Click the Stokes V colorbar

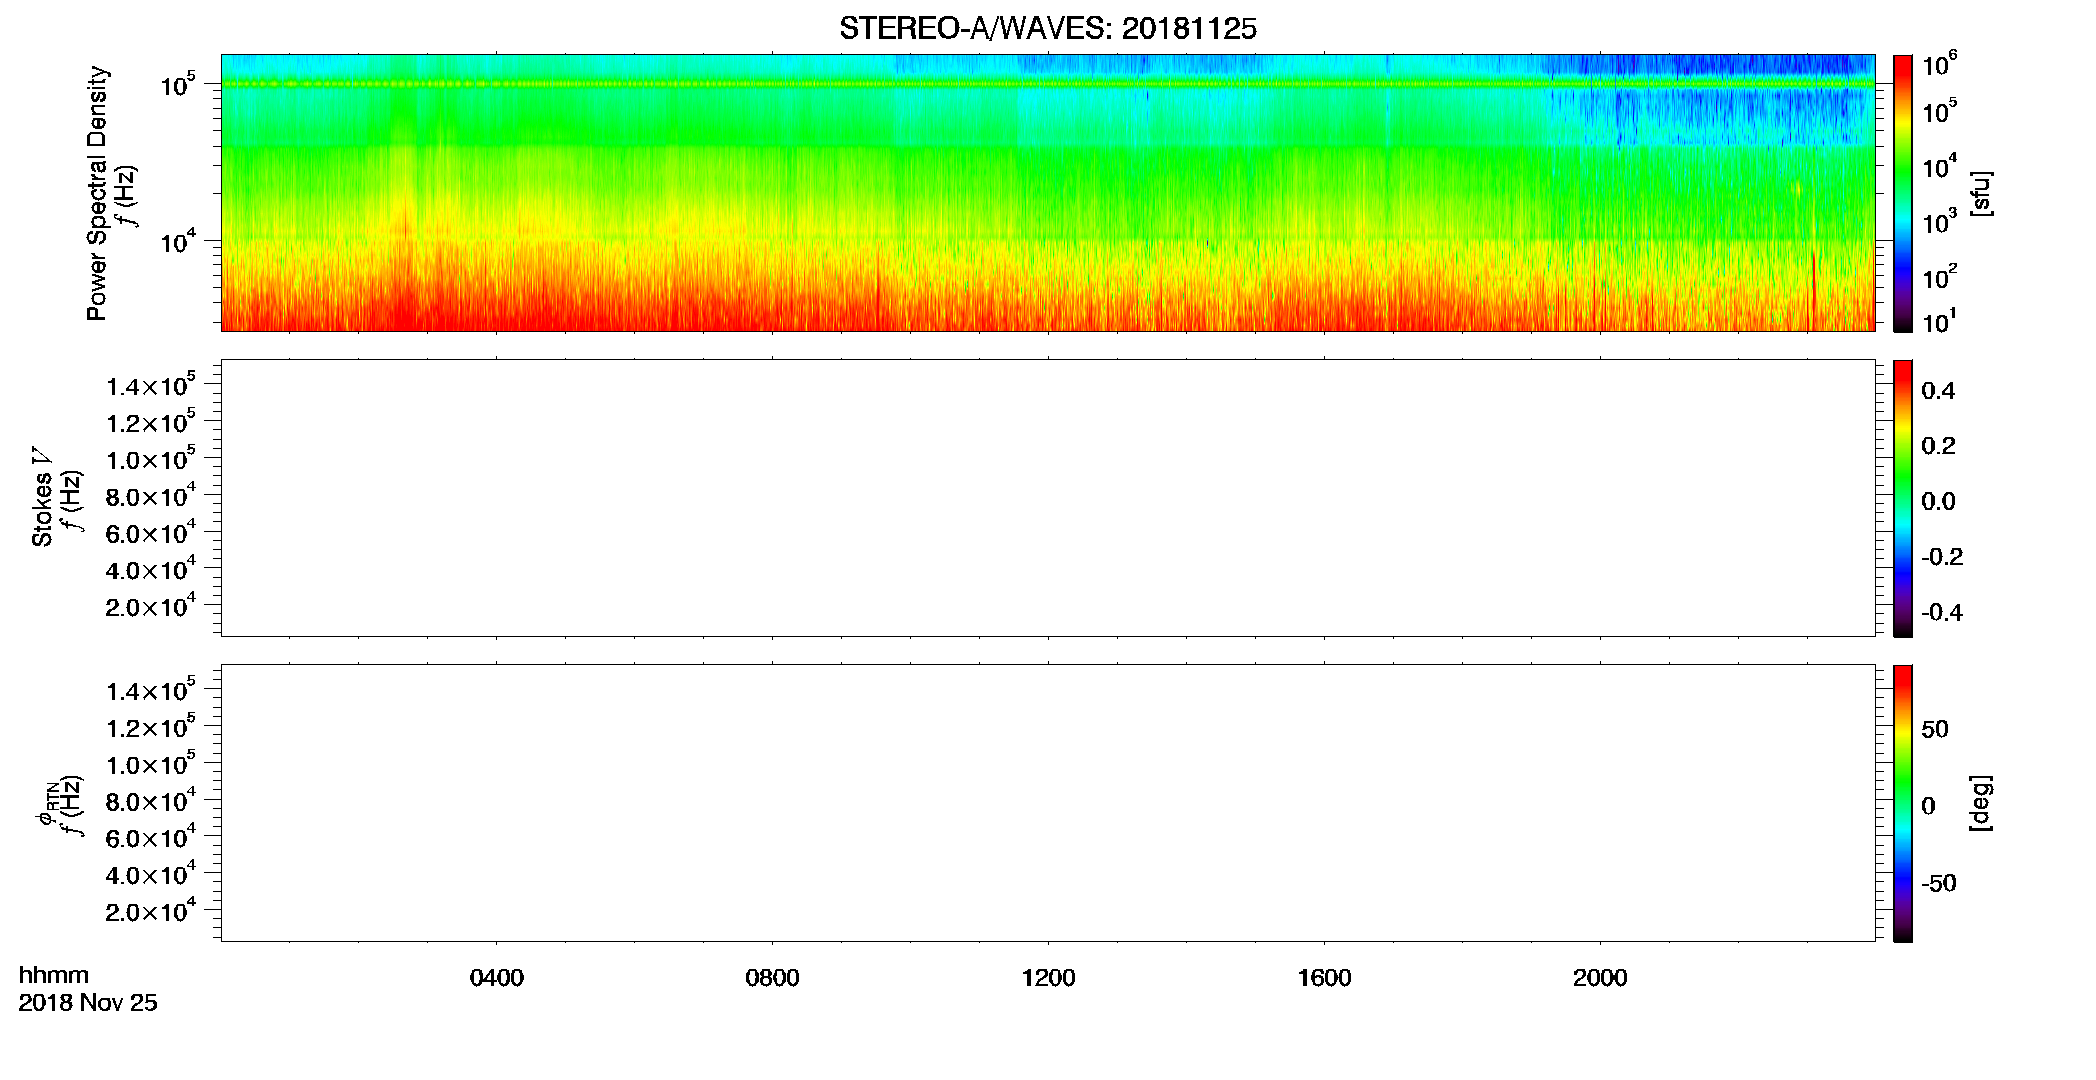(x=1903, y=498)
